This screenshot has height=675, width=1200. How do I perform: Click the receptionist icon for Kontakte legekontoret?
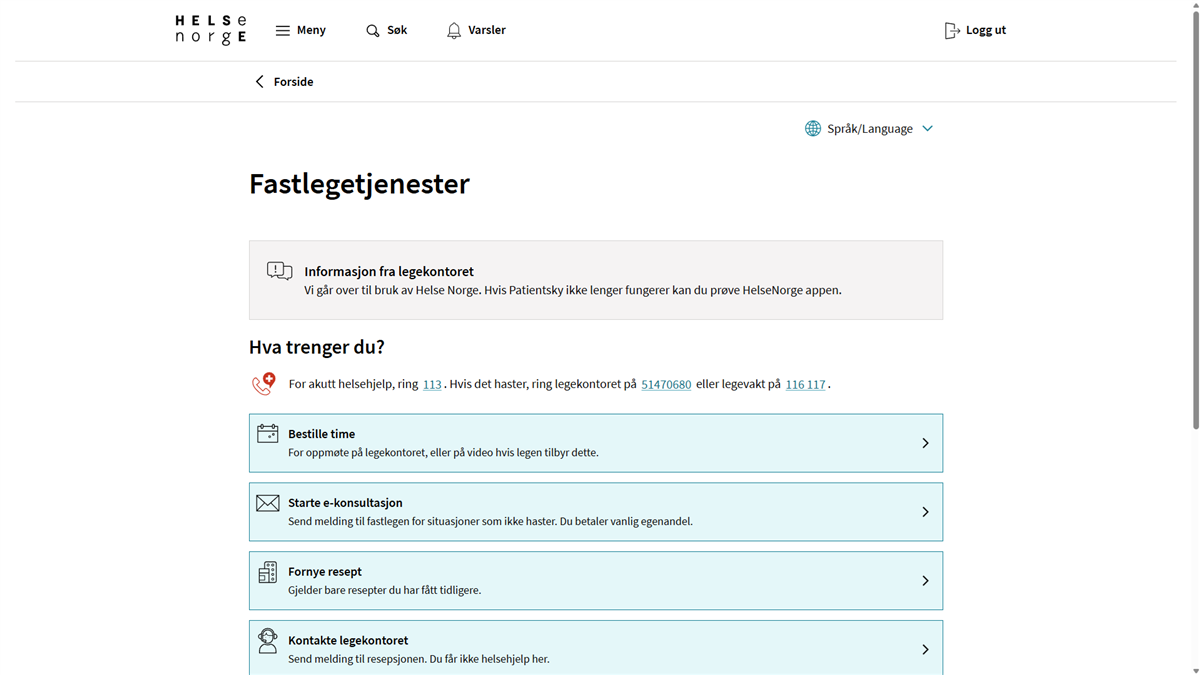point(268,641)
